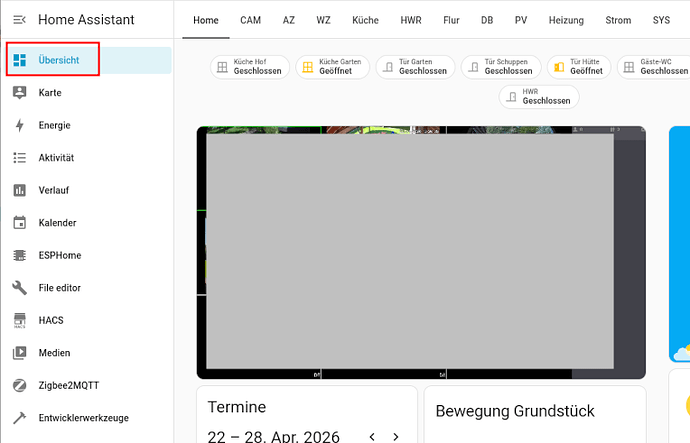Go to next week in Termine
690x443 pixels.
[396, 437]
